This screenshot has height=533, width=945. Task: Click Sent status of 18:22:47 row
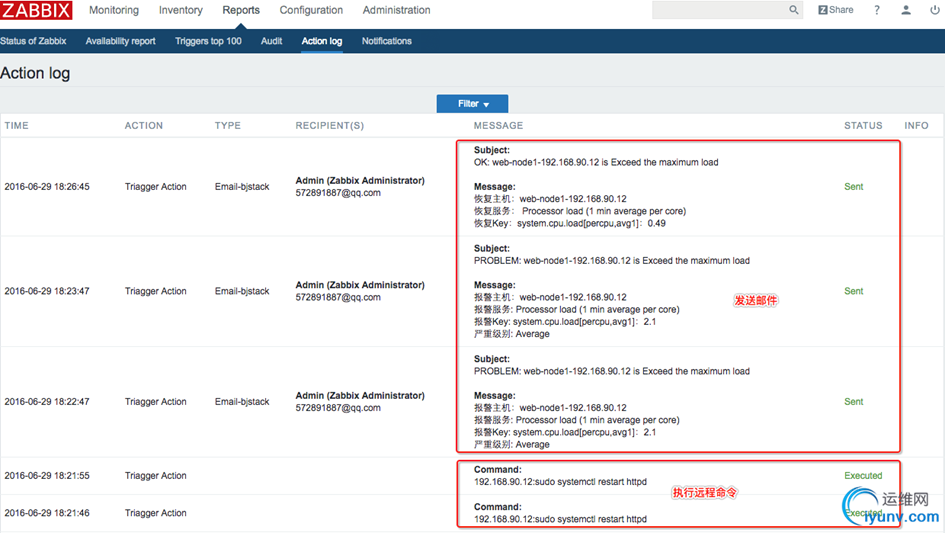[x=853, y=402]
